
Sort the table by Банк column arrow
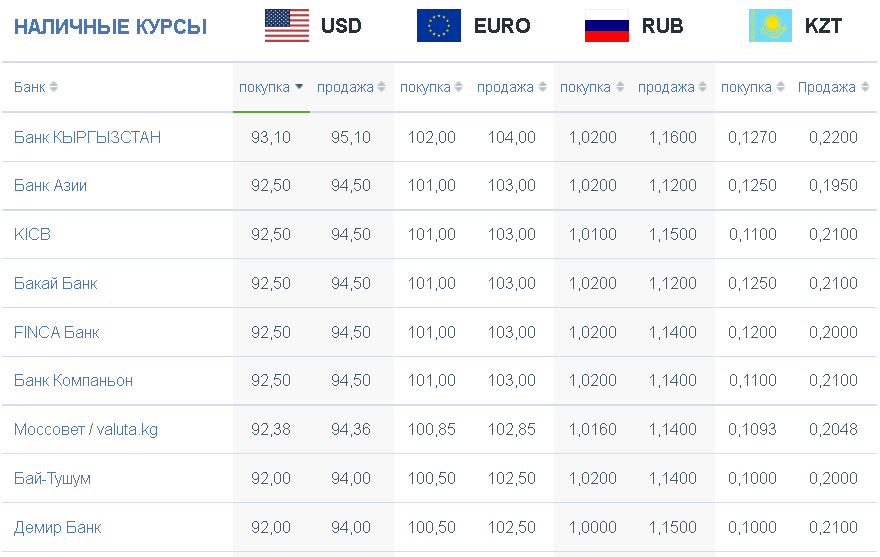coord(54,87)
